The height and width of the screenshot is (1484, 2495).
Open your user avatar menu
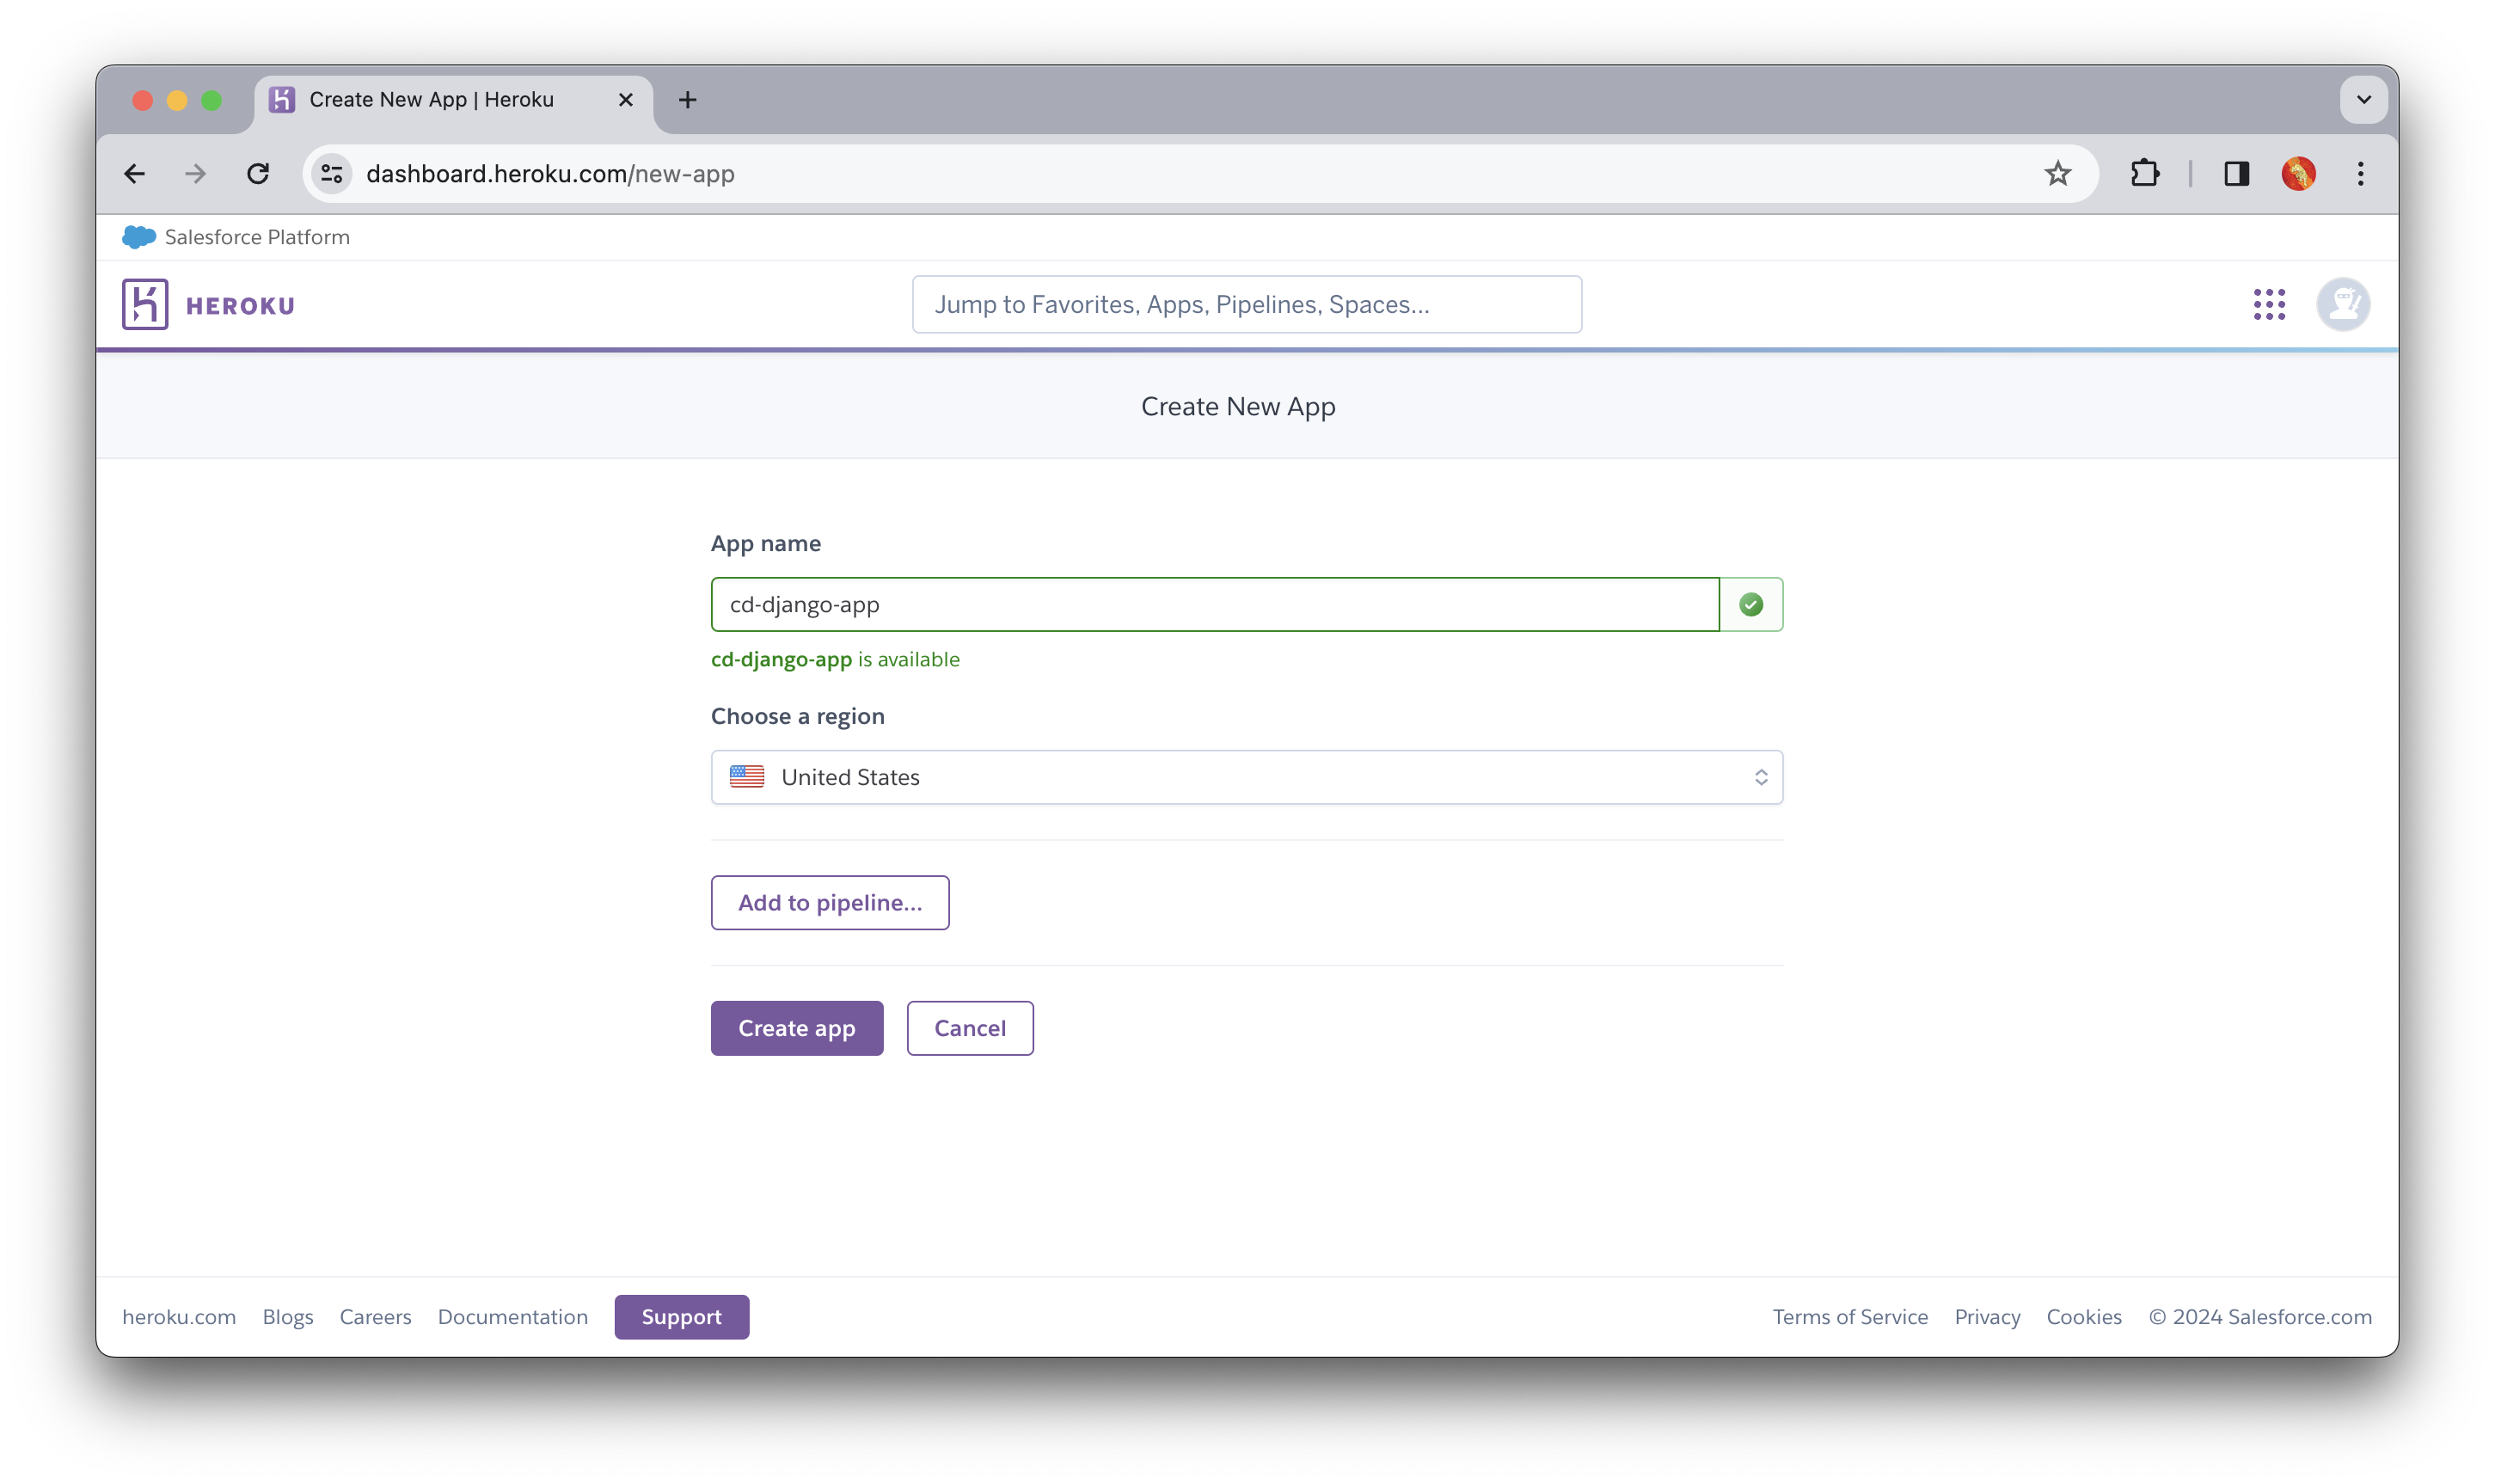pos(2343,303)
